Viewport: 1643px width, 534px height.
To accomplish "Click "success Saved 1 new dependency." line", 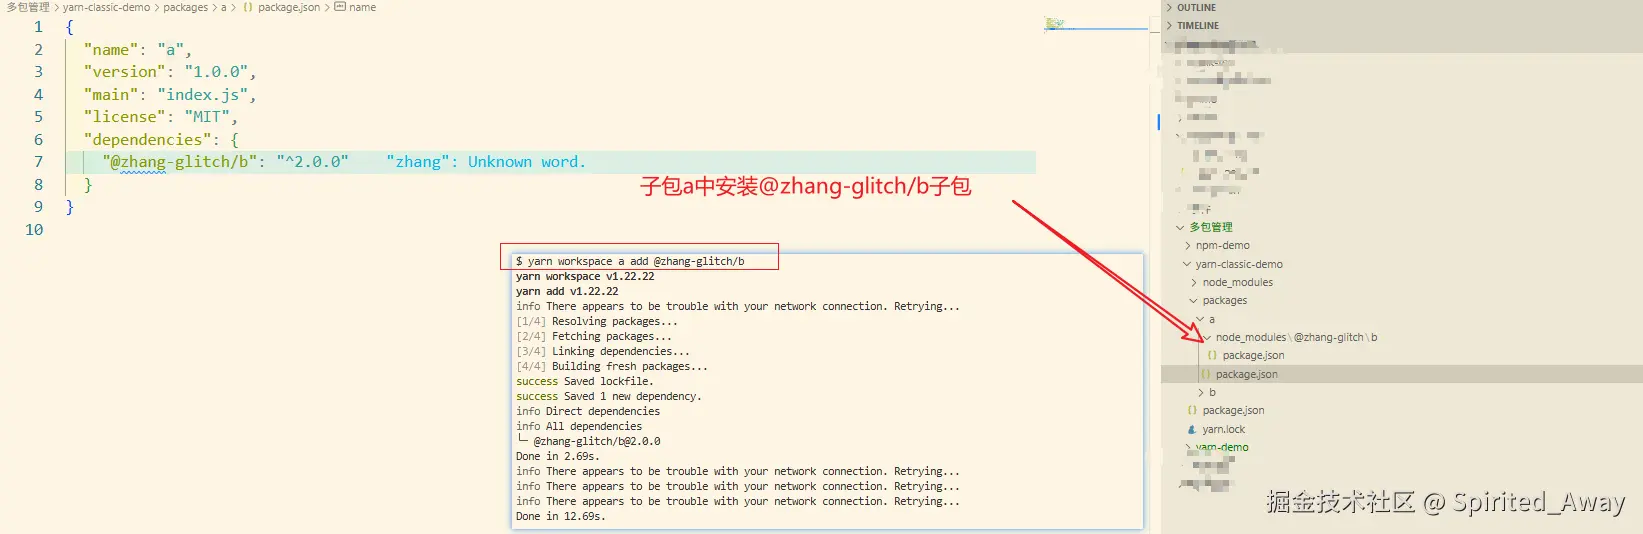I will click(608, 396).
